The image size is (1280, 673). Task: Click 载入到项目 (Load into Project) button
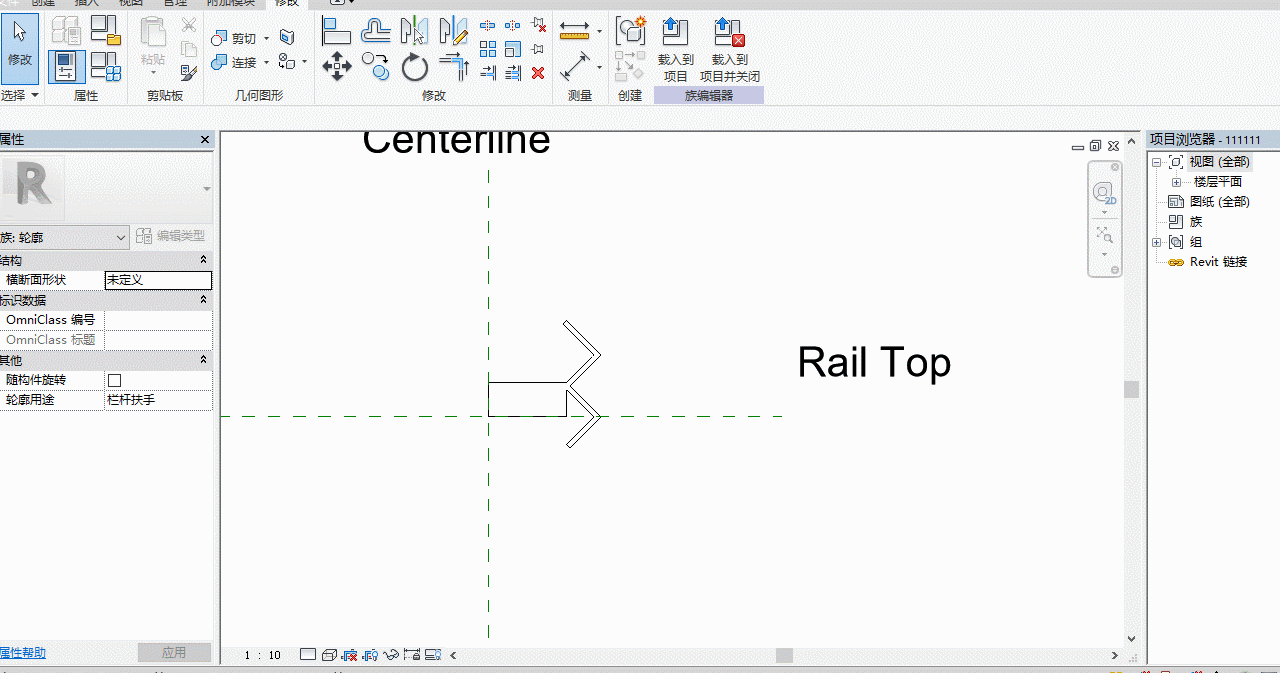pos(676,50)
